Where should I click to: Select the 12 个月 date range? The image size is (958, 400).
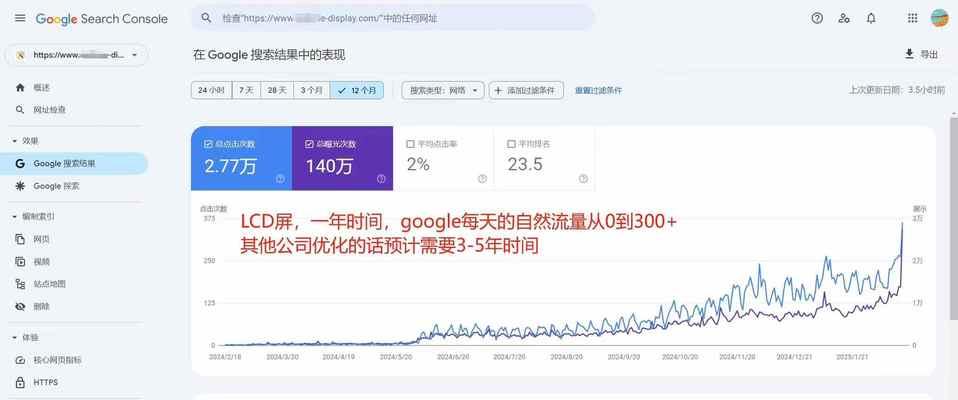click(x=357, y=90)
